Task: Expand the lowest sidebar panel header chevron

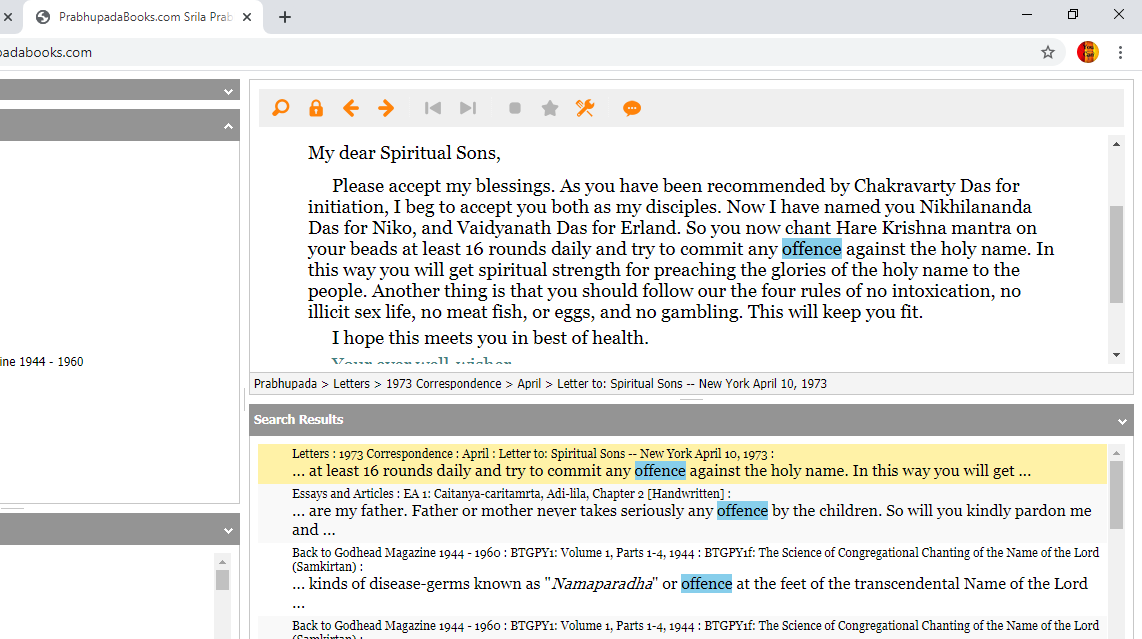Action: point(229,530)
